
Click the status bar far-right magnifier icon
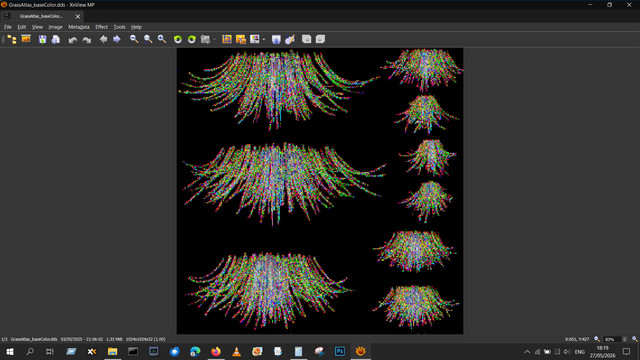point(635,339)
